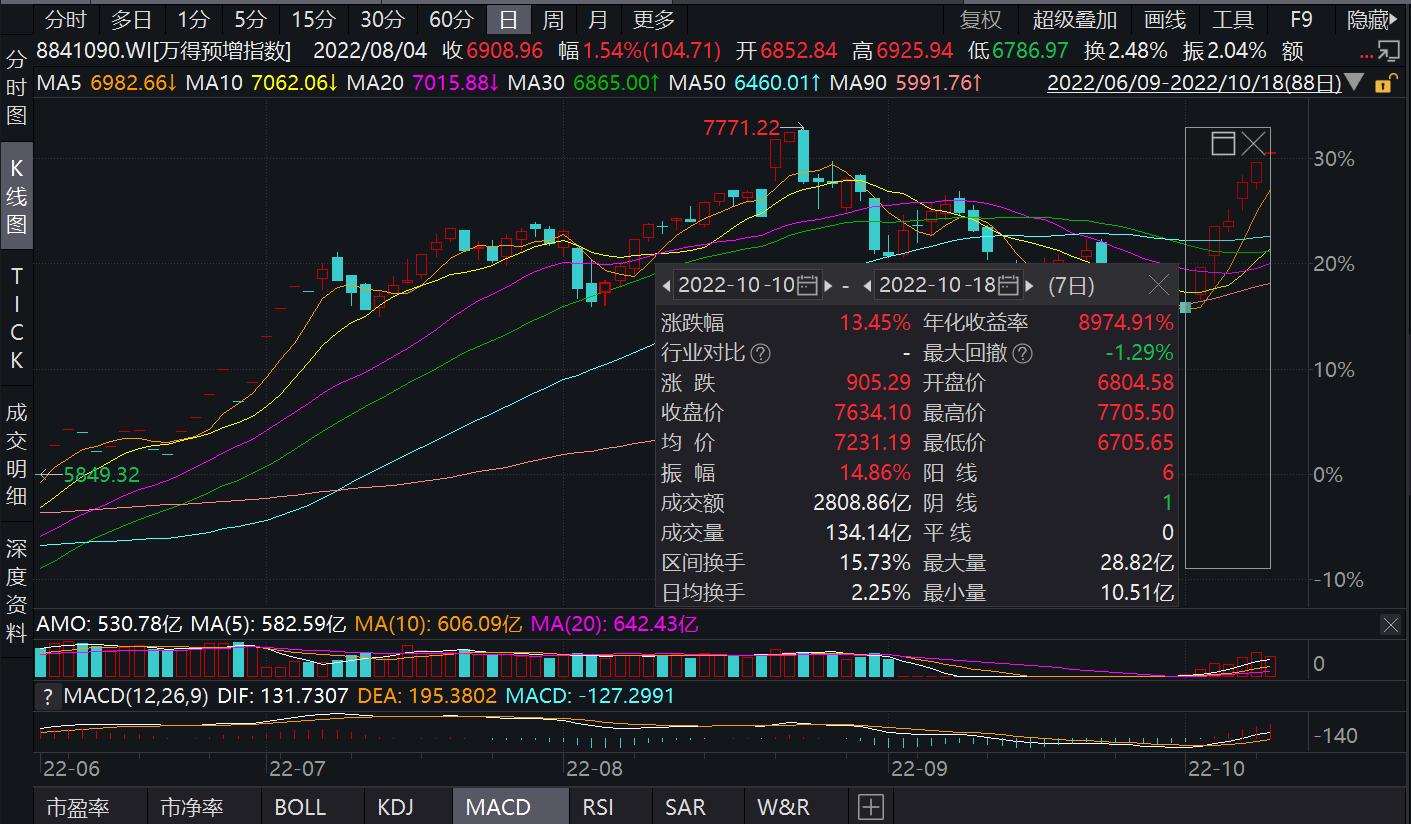Step the end date back one day
The width and height of the screenshot is (1411, 824).
point(868,286)
